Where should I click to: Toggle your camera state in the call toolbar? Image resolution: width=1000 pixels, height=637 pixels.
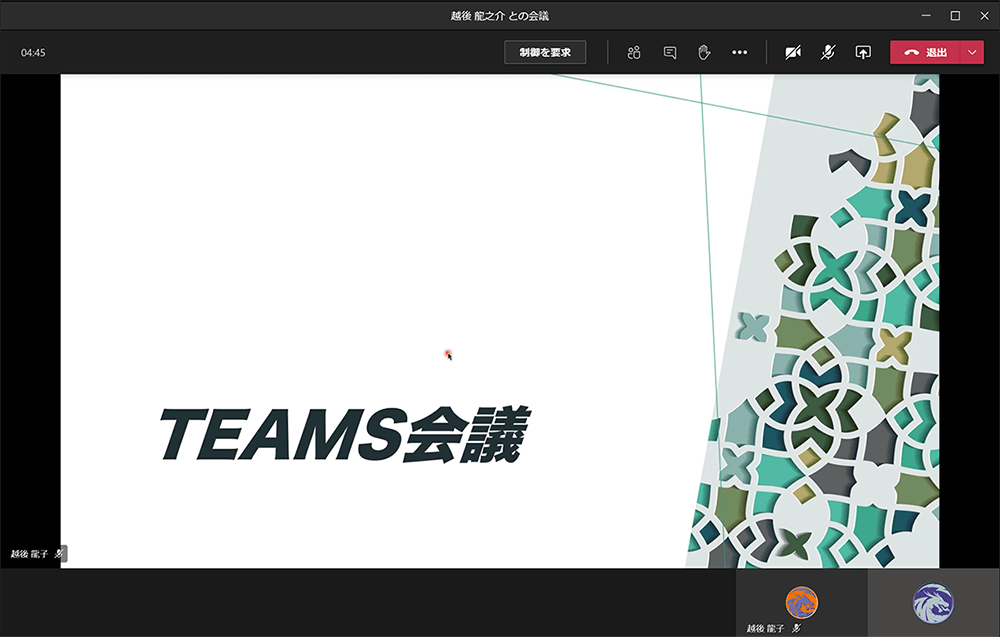pos(792,51)
